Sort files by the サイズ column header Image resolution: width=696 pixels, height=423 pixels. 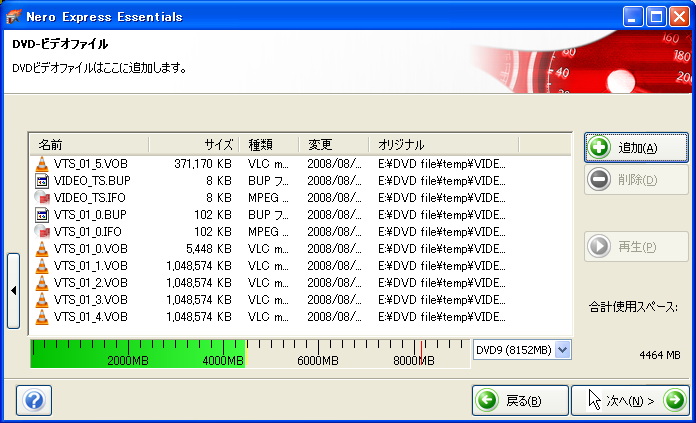194,144
